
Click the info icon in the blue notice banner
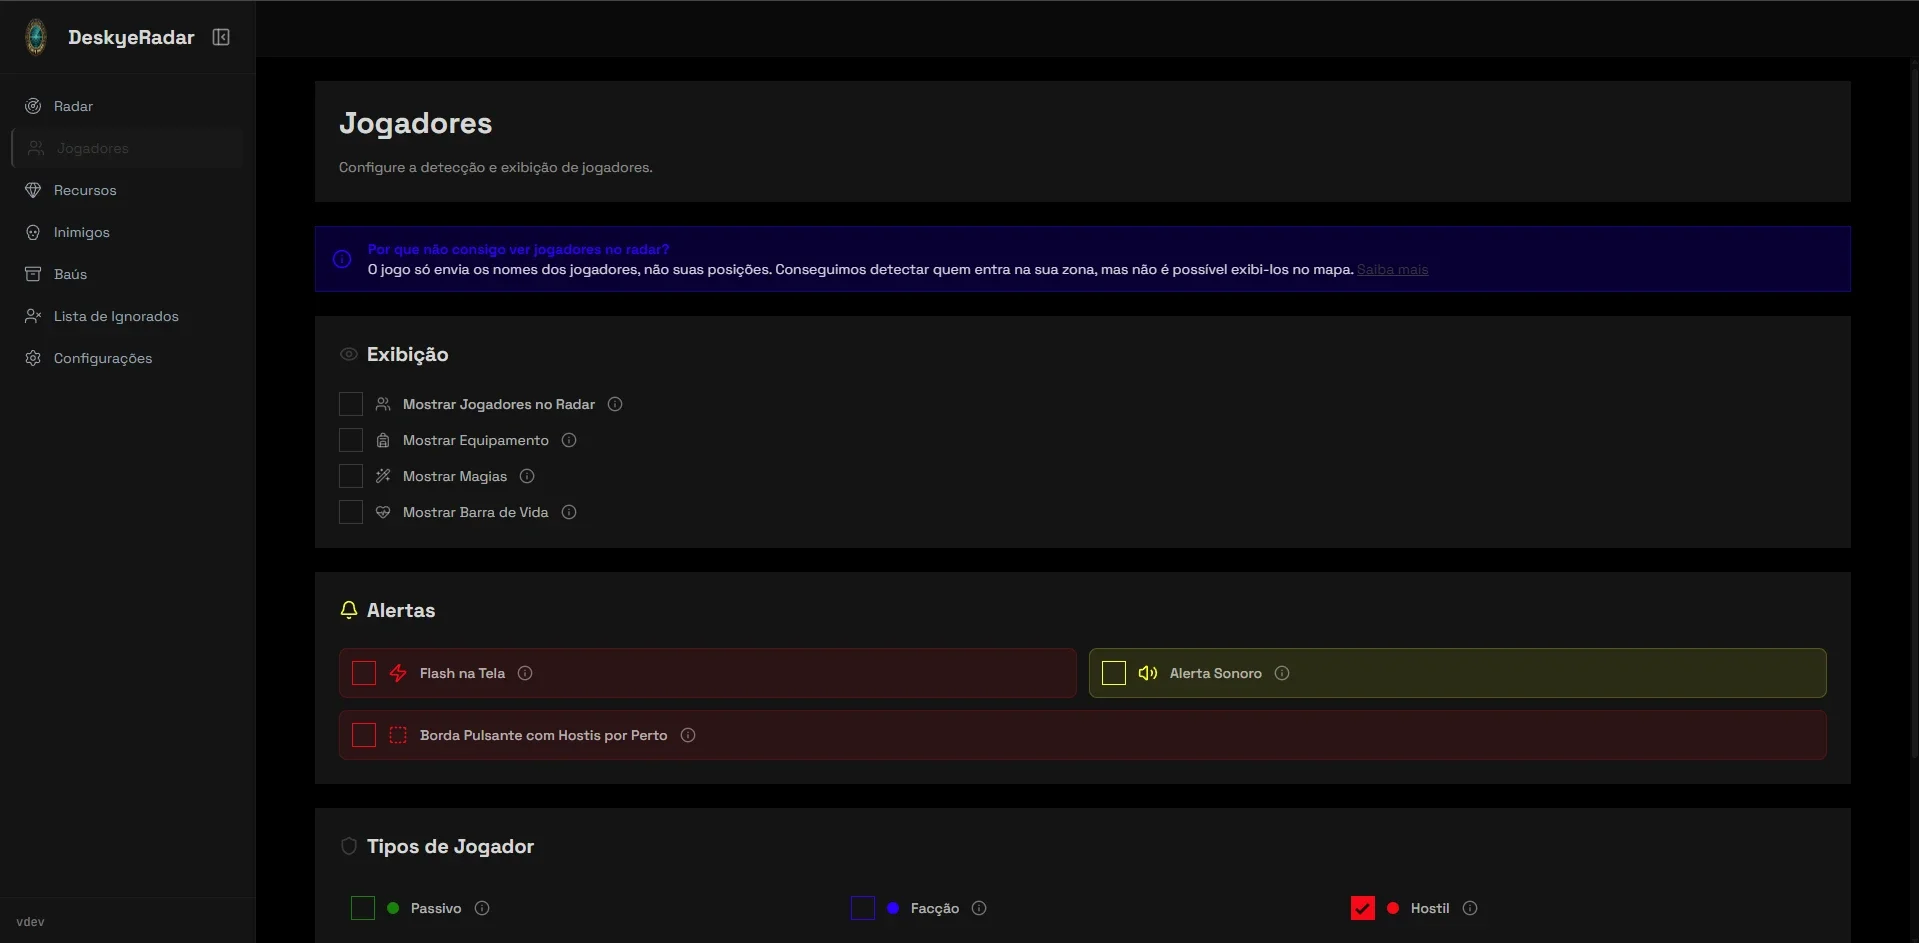(x=342, y=259)
